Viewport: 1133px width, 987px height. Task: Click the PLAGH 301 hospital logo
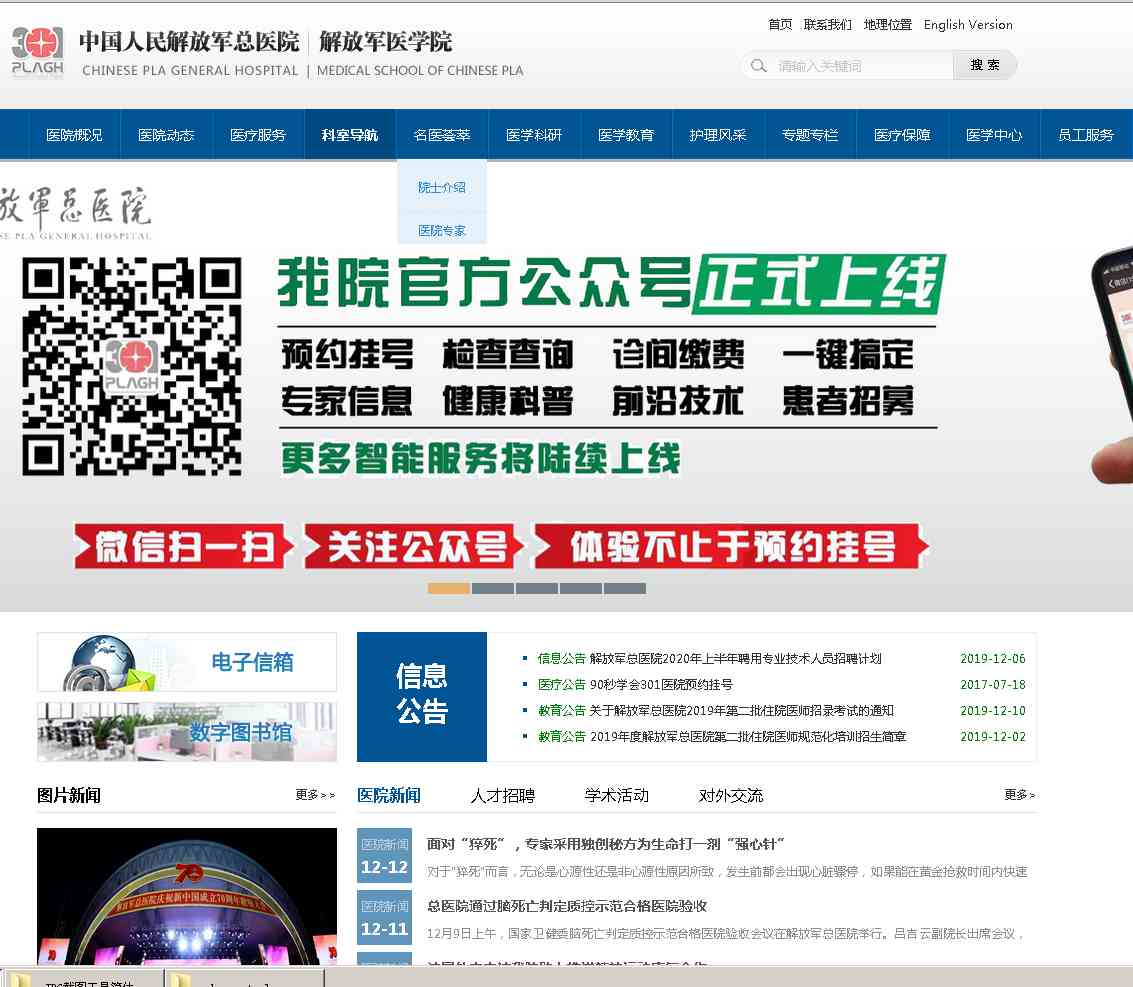(37, 52)
